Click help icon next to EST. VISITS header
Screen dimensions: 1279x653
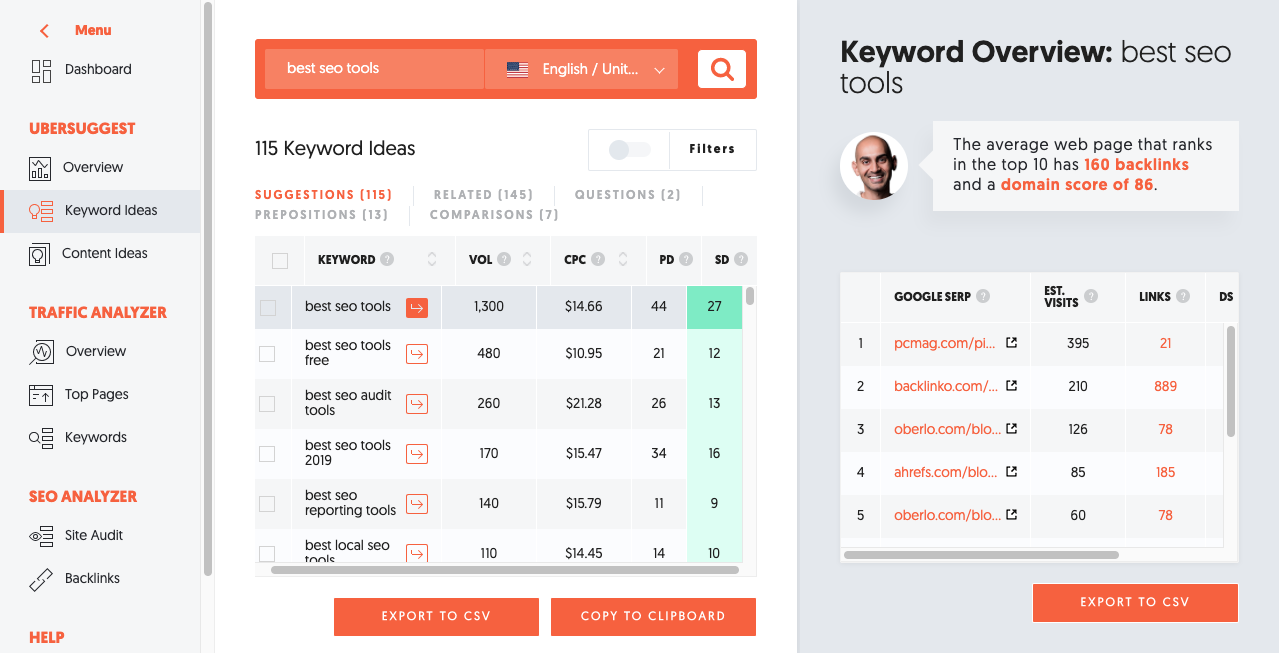coord(1090,296)
